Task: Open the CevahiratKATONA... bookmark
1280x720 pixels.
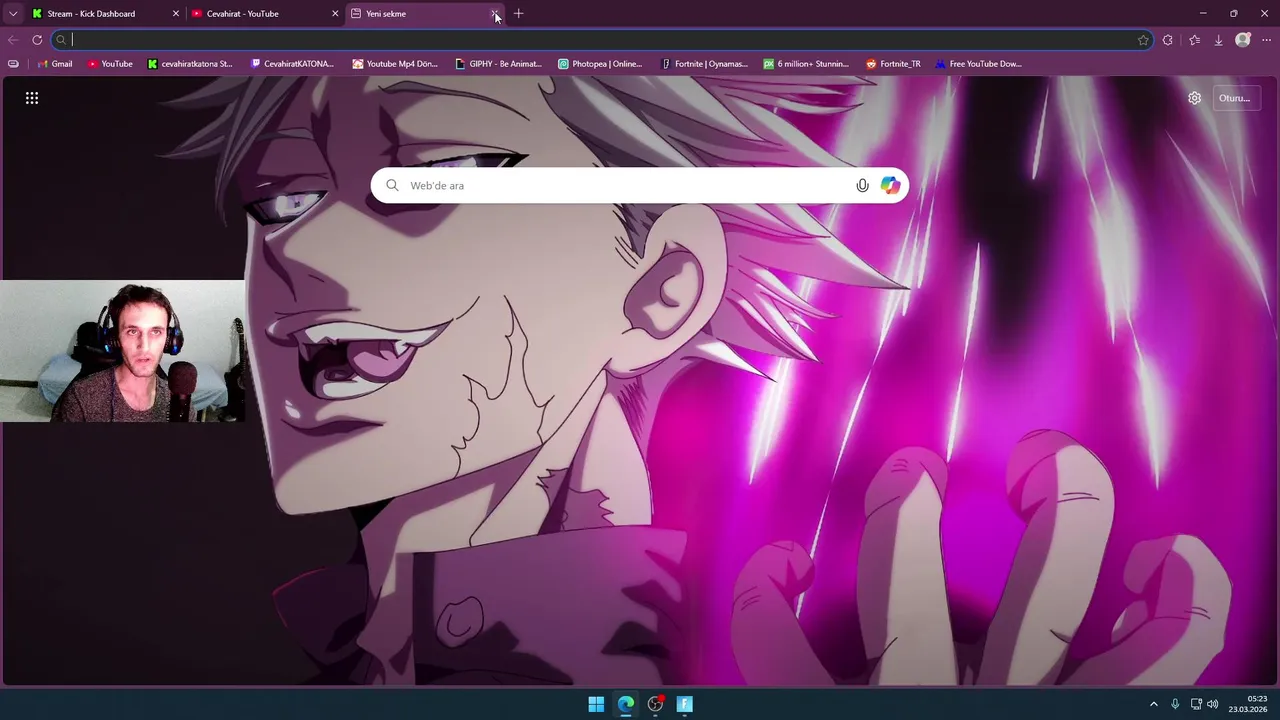Action: [x=292, y=64]
